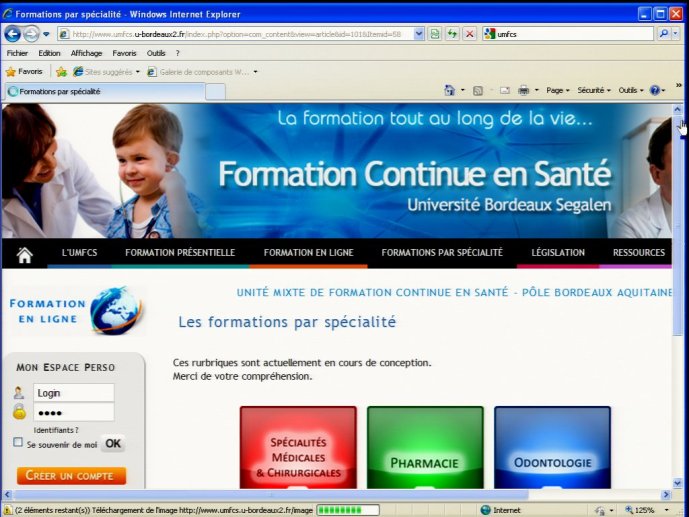
Task: Click the Login username field
Action: click(74, 393)
